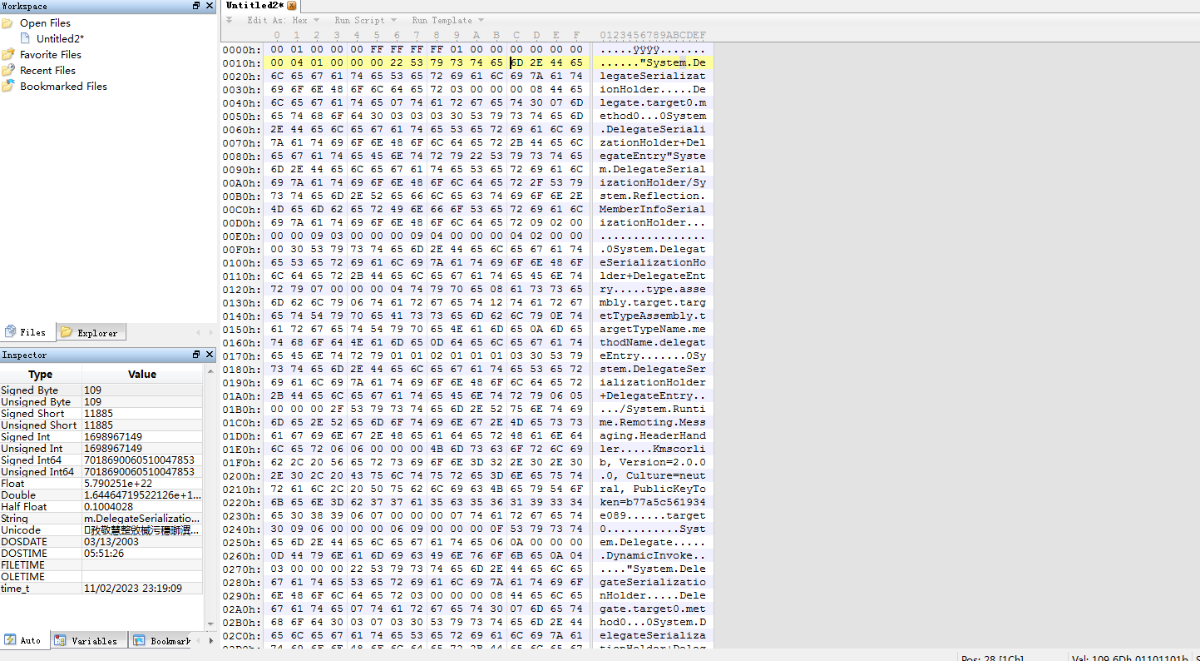Select the Double row
The image size is (1200, 661).
click(102, 495)
